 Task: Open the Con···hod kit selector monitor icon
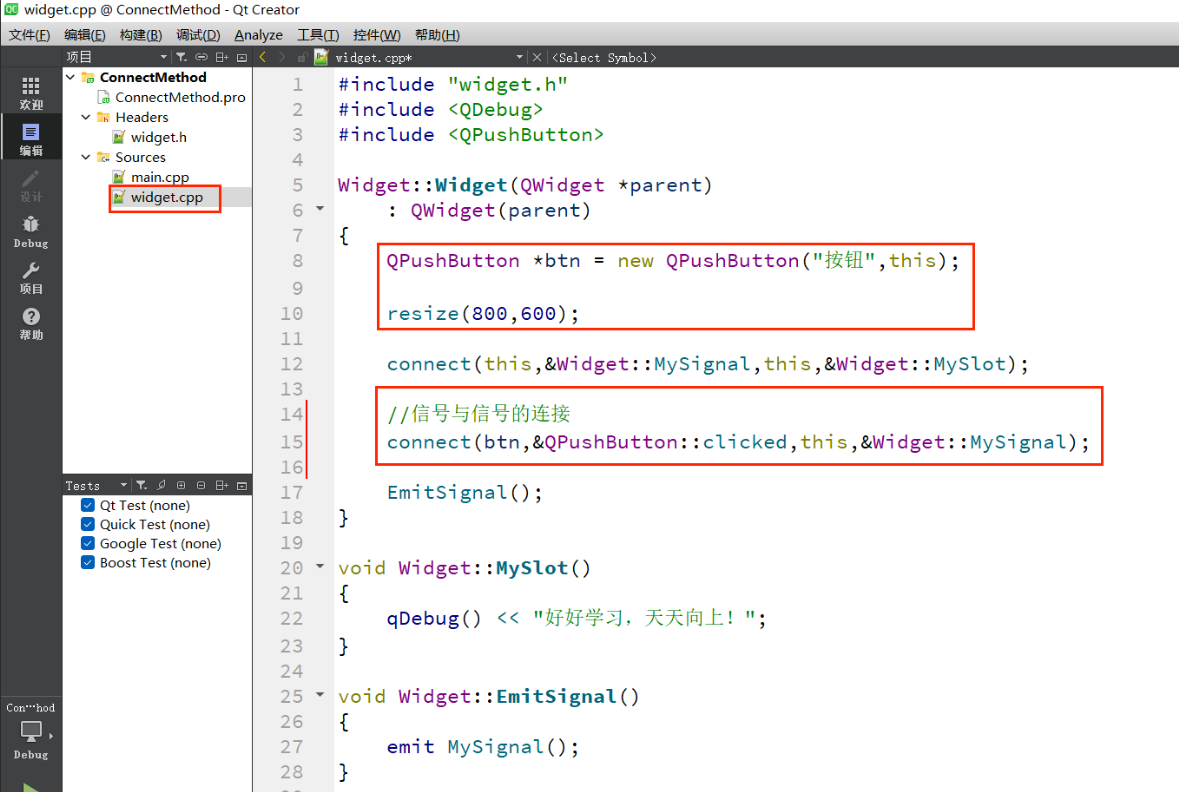tap(31, 731)
